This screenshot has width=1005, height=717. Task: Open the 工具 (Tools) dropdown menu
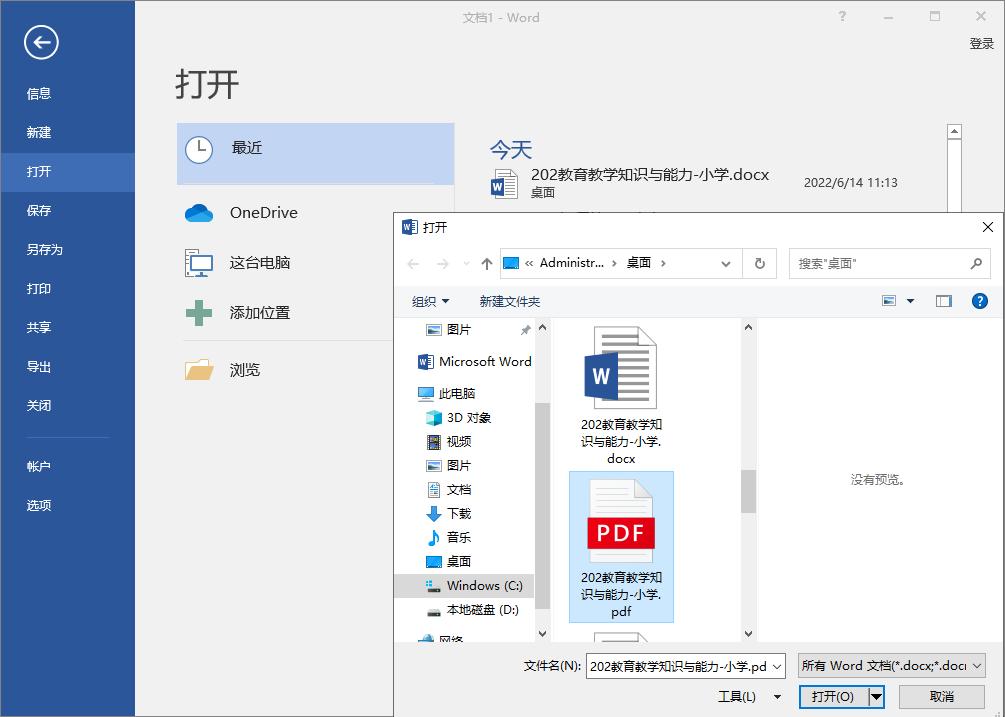748,697
